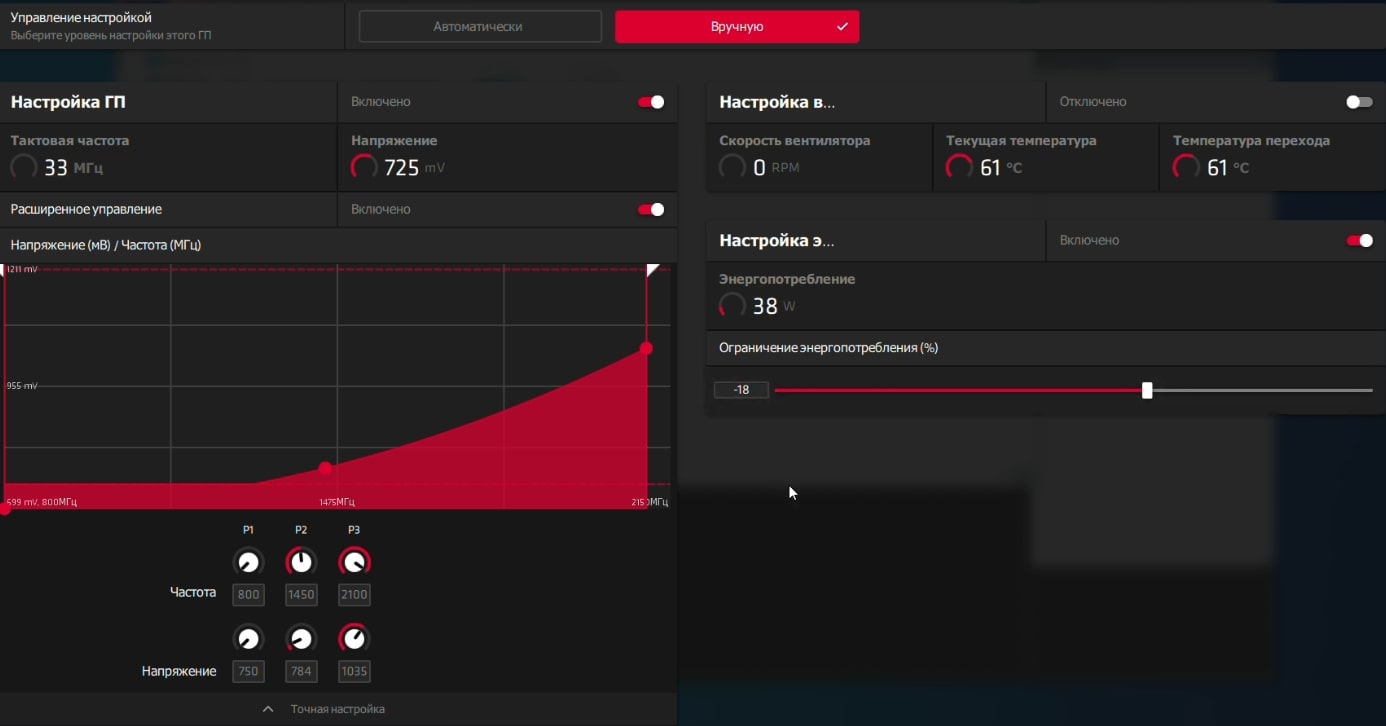This screenshot has width=1386, height=726.
Task: Click the P2 frequency dial knob
Action: (x=301, y=562)
